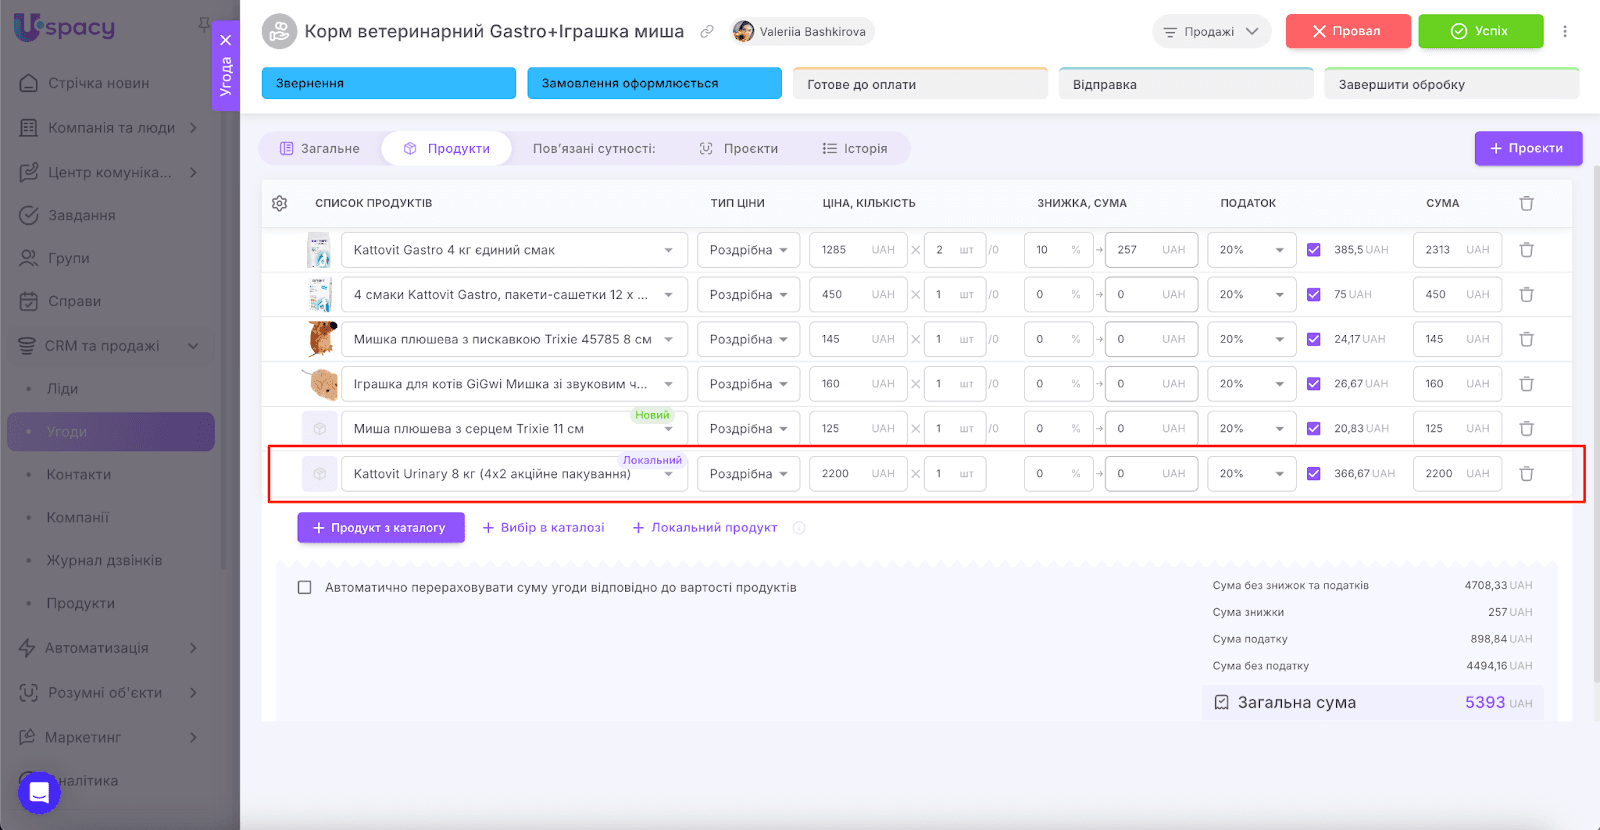This screenshot has height=830, width=1600.
Task: Open the Історія tab
Action: click(855, 149)
